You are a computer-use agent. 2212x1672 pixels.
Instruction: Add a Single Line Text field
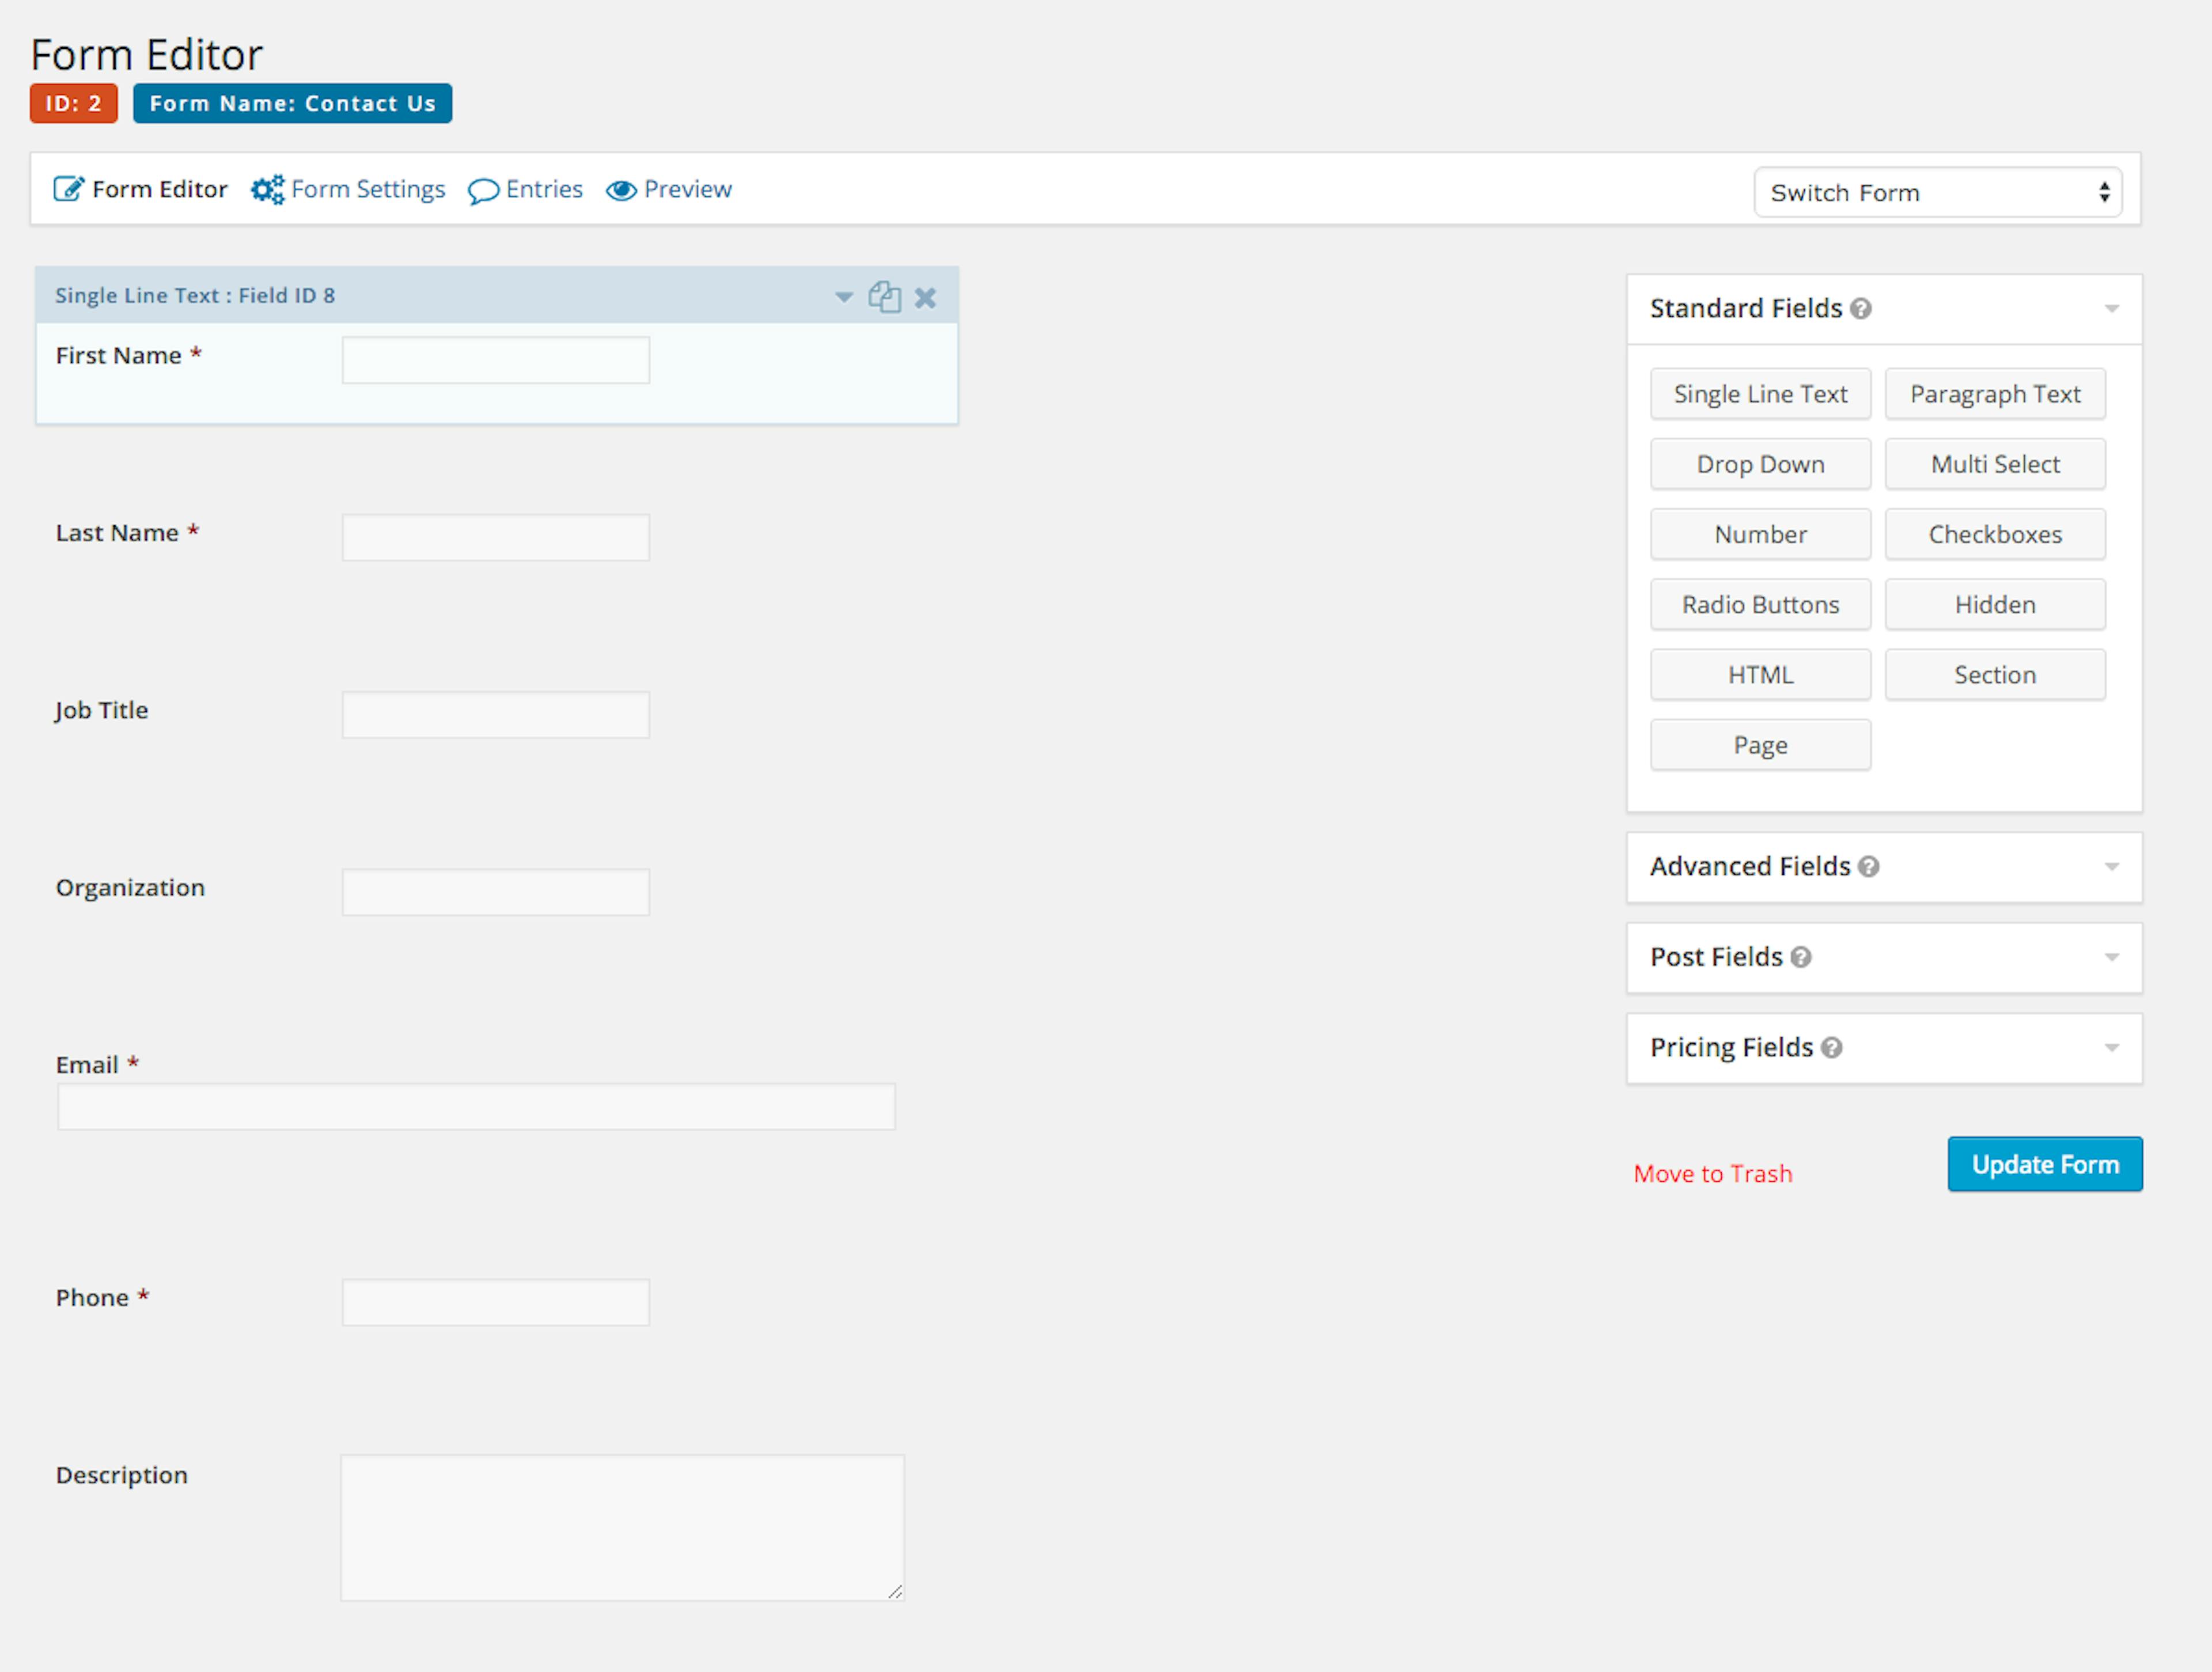(1760, 394)
